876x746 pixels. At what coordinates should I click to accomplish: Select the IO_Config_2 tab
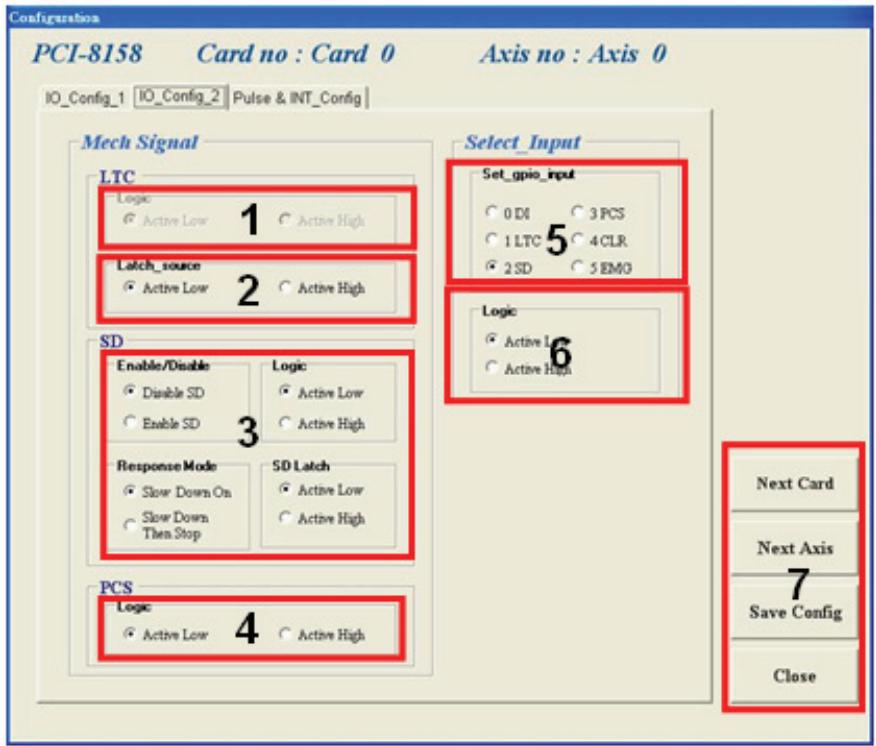(x=180, y=97)
